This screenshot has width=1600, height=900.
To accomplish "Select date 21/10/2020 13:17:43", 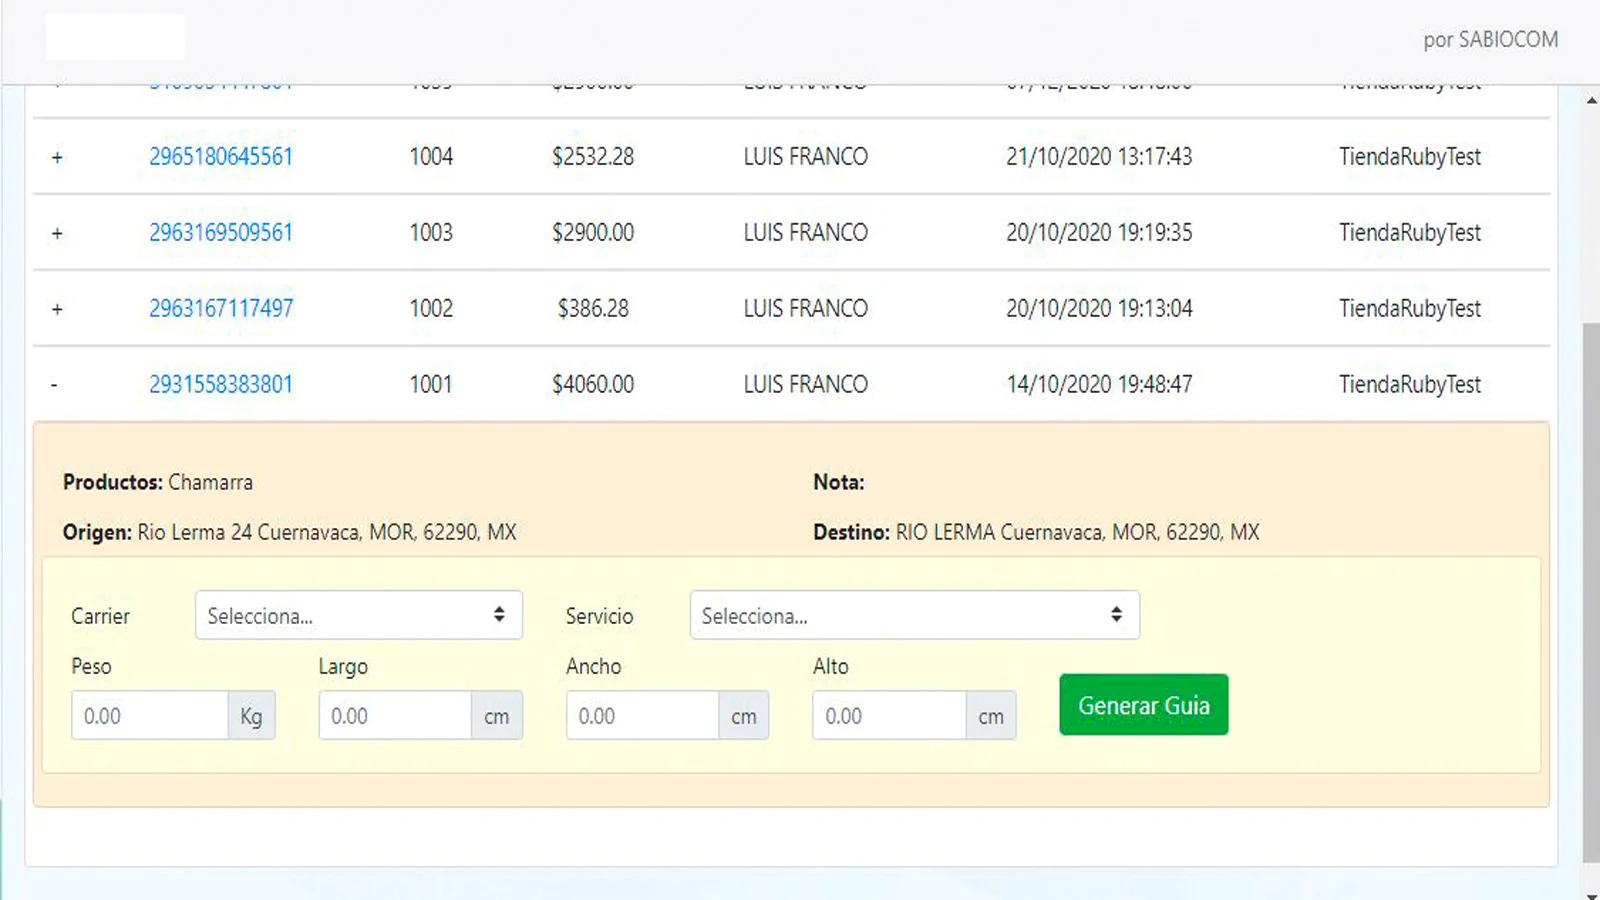I will [x=1099, y=157].
